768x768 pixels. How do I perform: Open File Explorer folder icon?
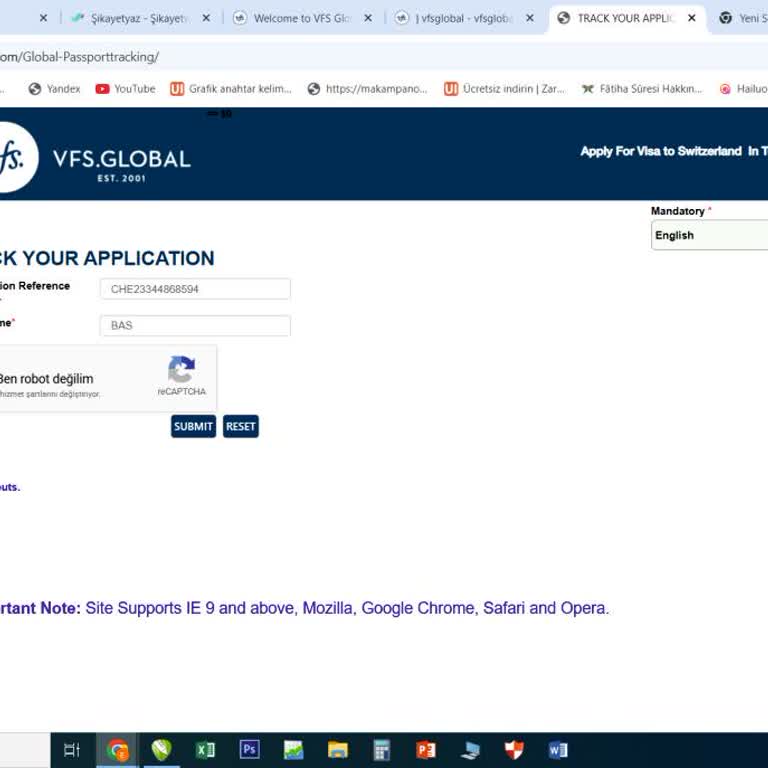[337, 749]
